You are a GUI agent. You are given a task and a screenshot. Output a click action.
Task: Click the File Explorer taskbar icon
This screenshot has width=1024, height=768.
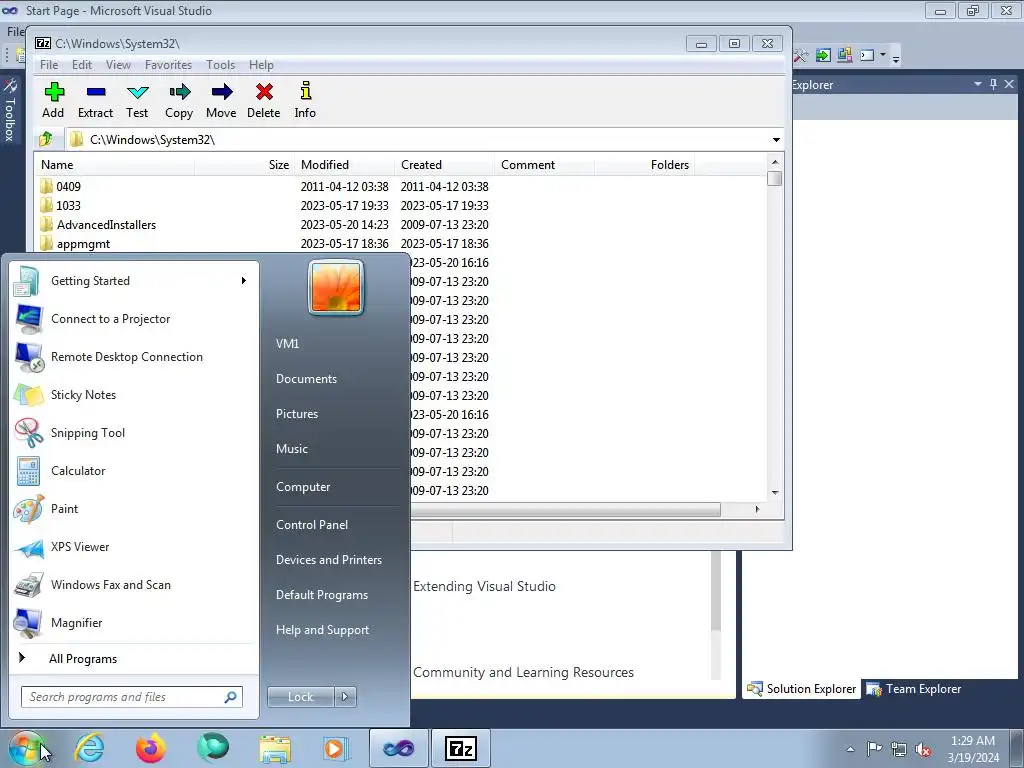[x=275, y=748]
